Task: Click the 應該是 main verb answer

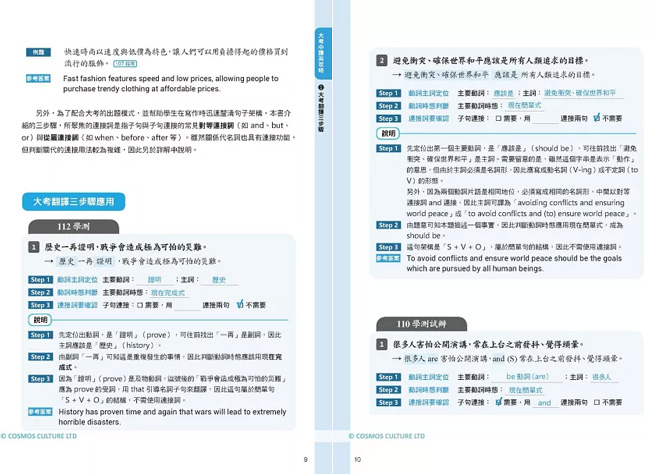Action: [503, 93]
